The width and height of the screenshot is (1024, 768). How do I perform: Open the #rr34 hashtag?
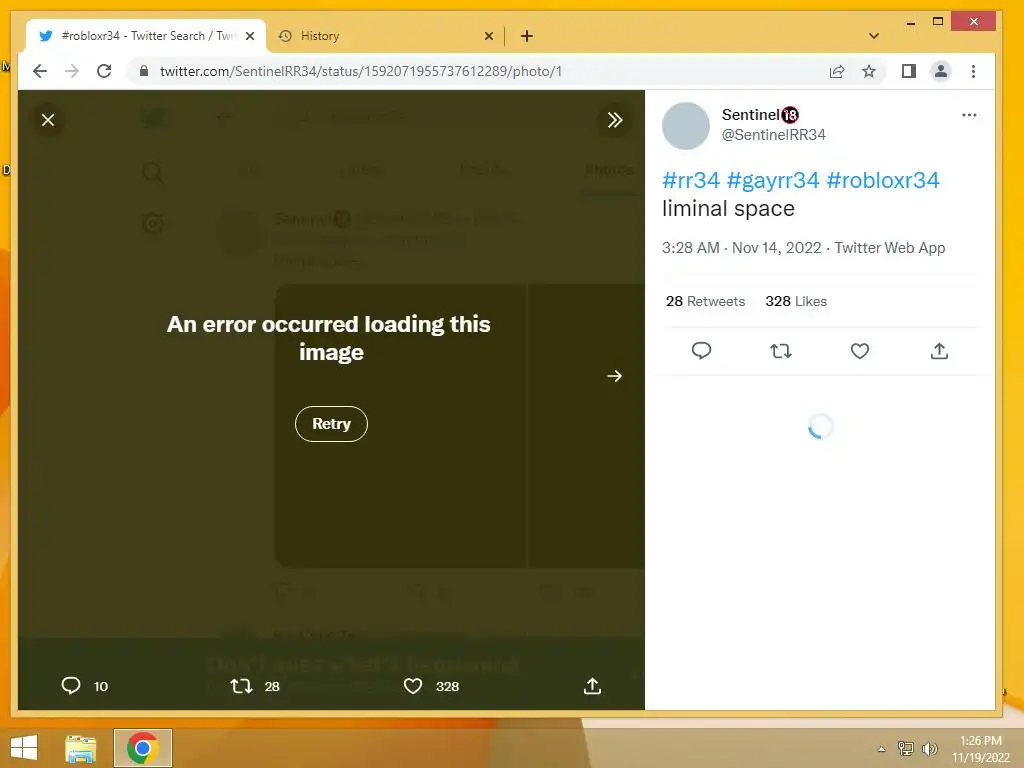(x=691, y=180)
